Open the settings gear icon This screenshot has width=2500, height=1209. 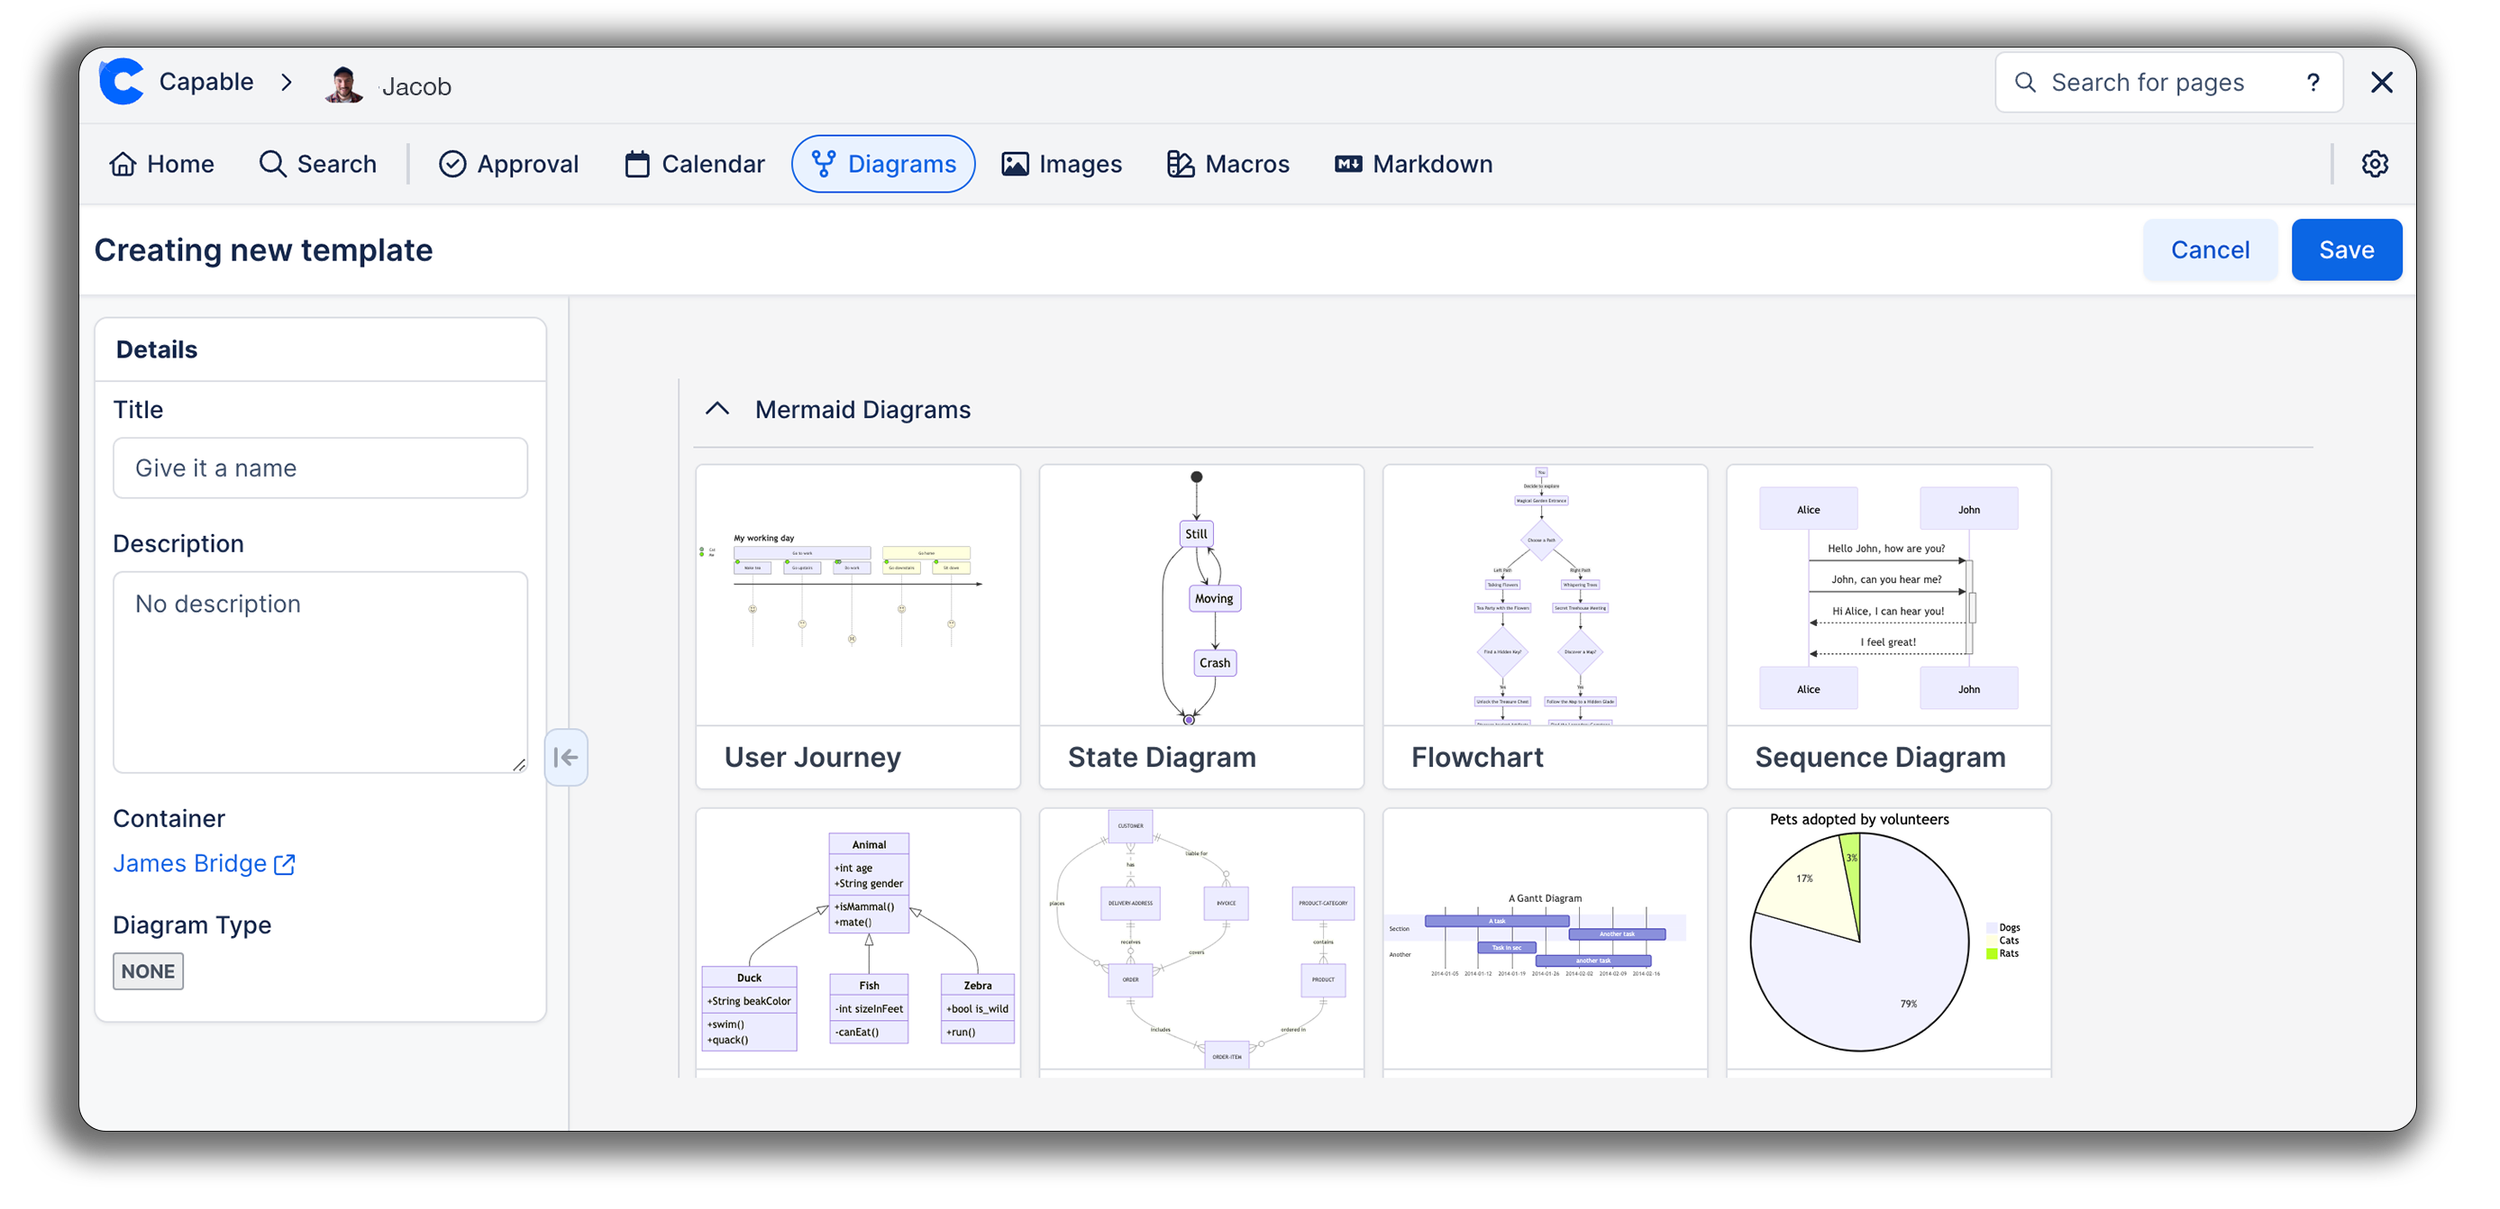pos(2375,164)
